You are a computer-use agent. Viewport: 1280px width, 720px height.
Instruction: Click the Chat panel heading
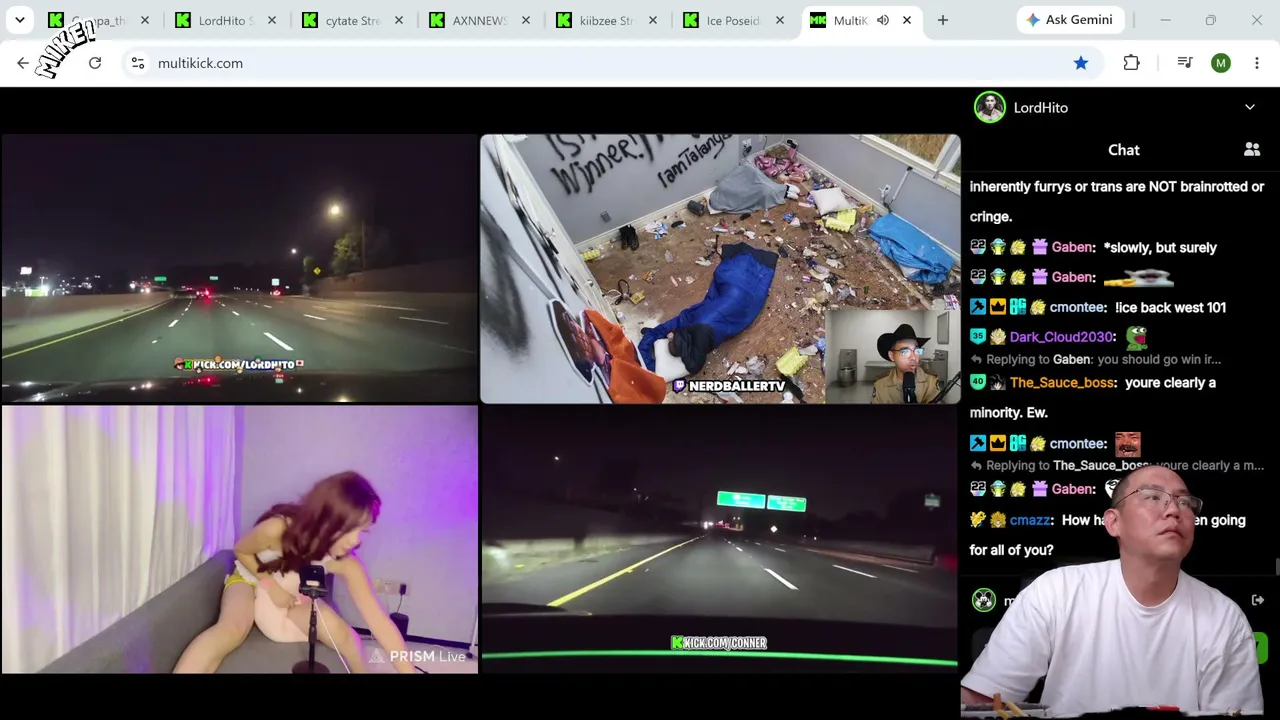pyautogui.click(x=1124, y=150)
